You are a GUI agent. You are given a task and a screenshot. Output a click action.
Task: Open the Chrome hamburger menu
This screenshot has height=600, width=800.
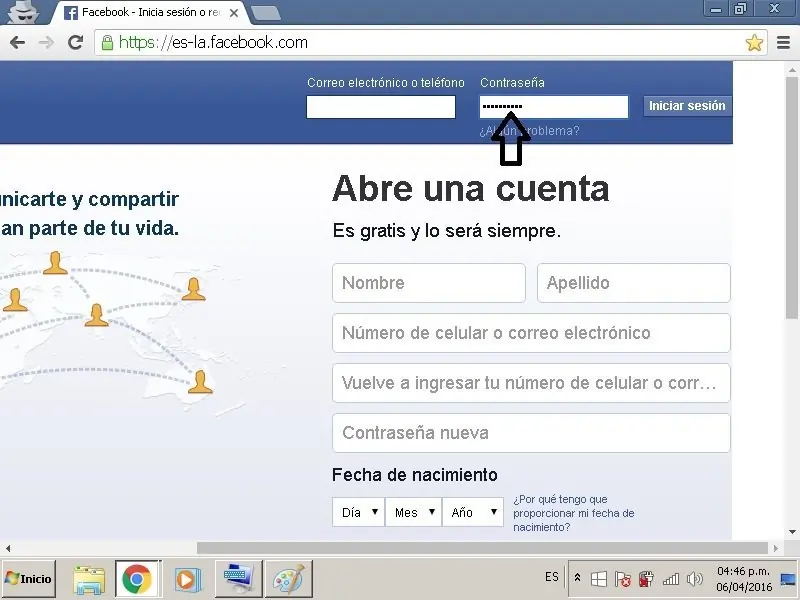[x=783, y=42]
